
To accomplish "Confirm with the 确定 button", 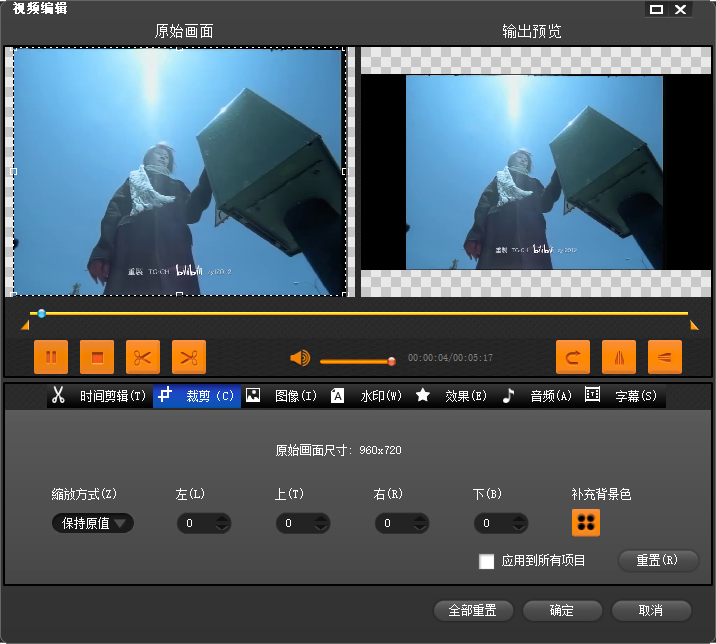I will pyautogui.click(x=562, y=611).
